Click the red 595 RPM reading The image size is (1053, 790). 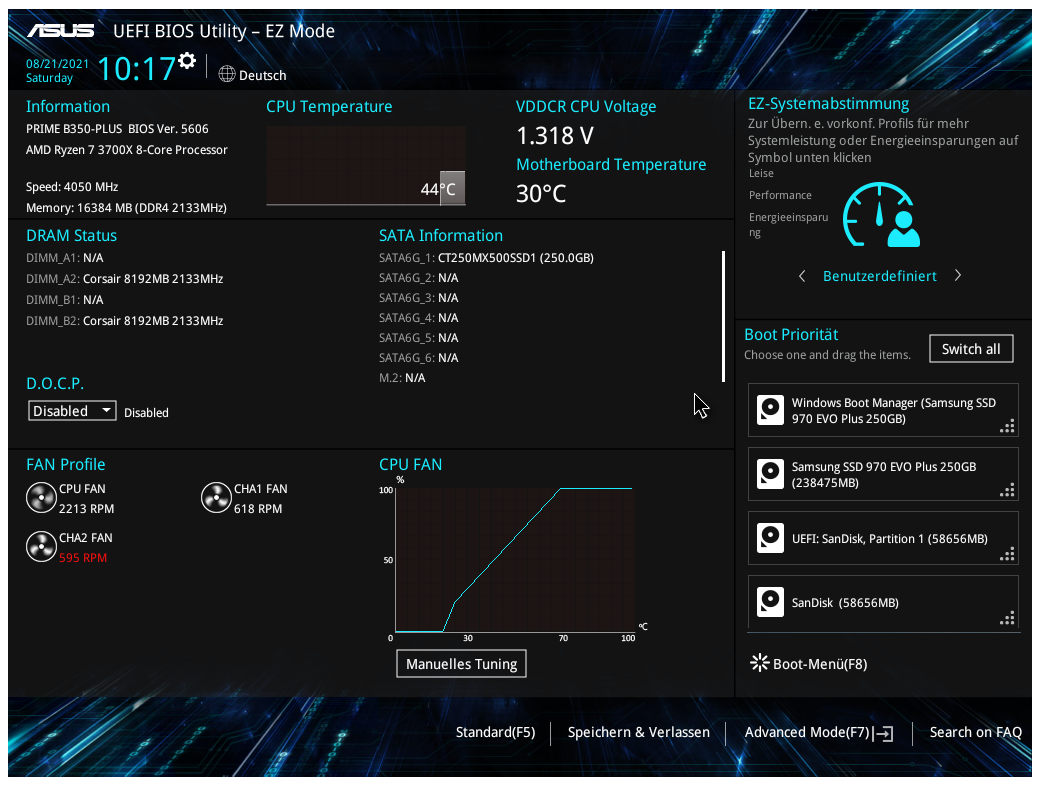pyautogui.click(x=83, y=558)
